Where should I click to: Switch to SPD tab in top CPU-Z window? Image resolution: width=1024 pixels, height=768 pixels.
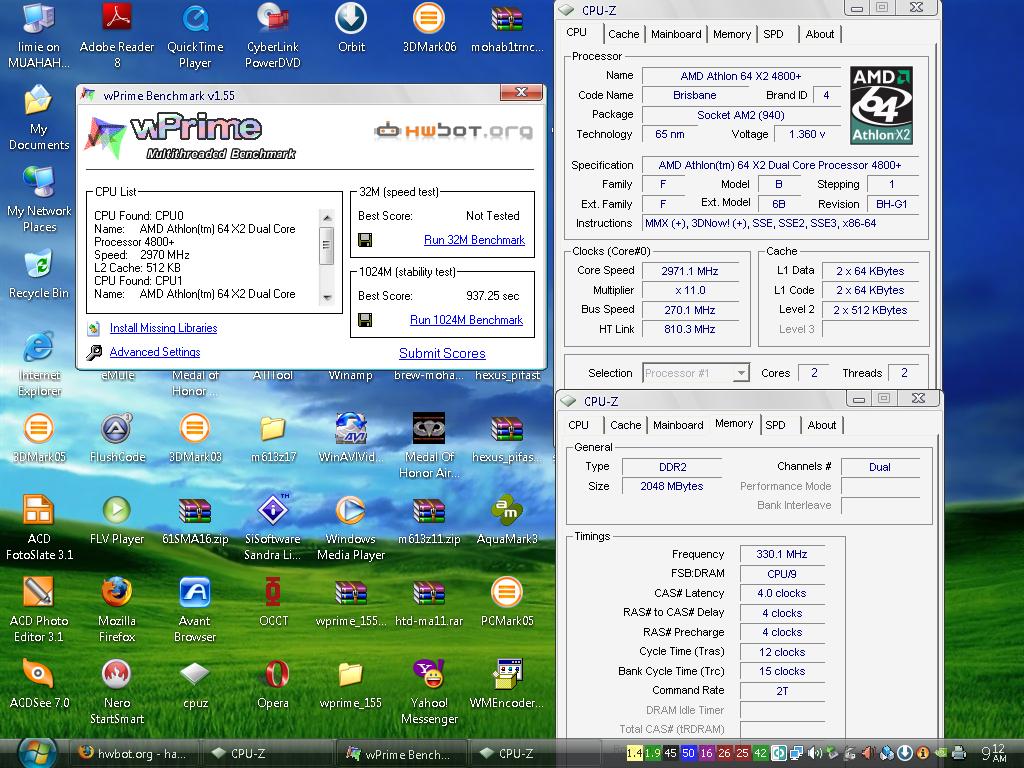773,34
